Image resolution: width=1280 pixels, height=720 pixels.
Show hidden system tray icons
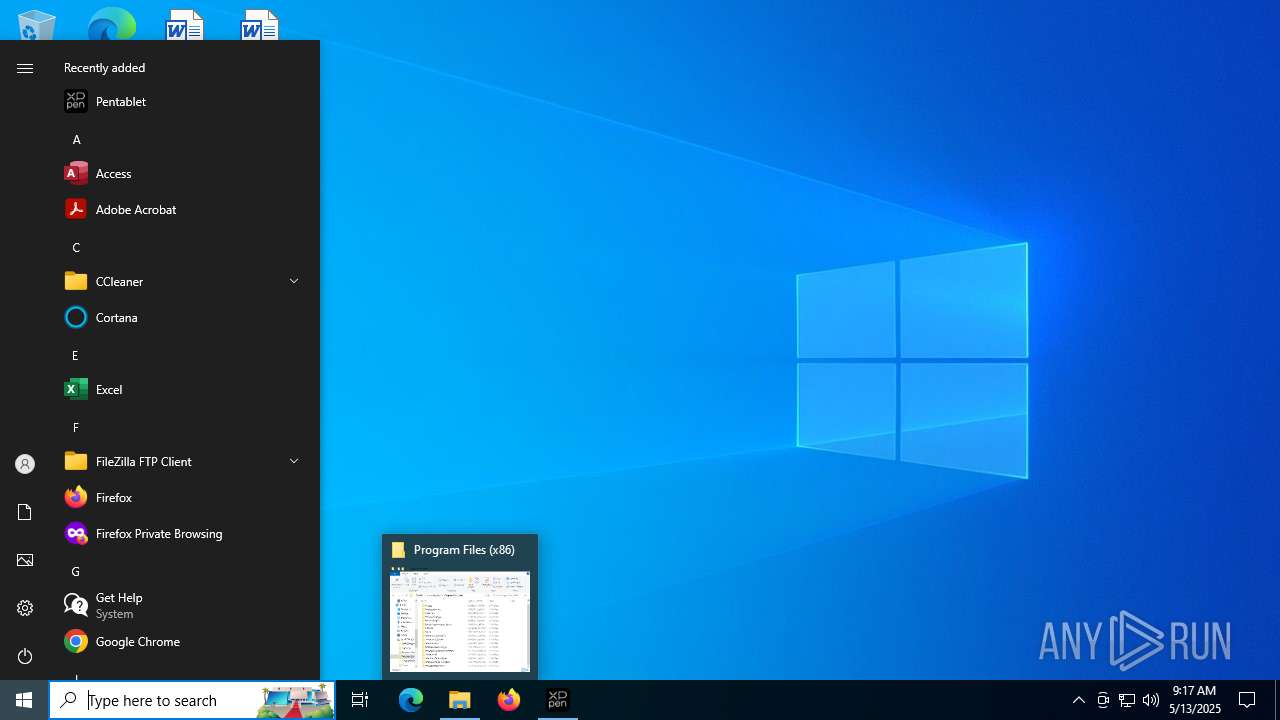(1079, 700)
